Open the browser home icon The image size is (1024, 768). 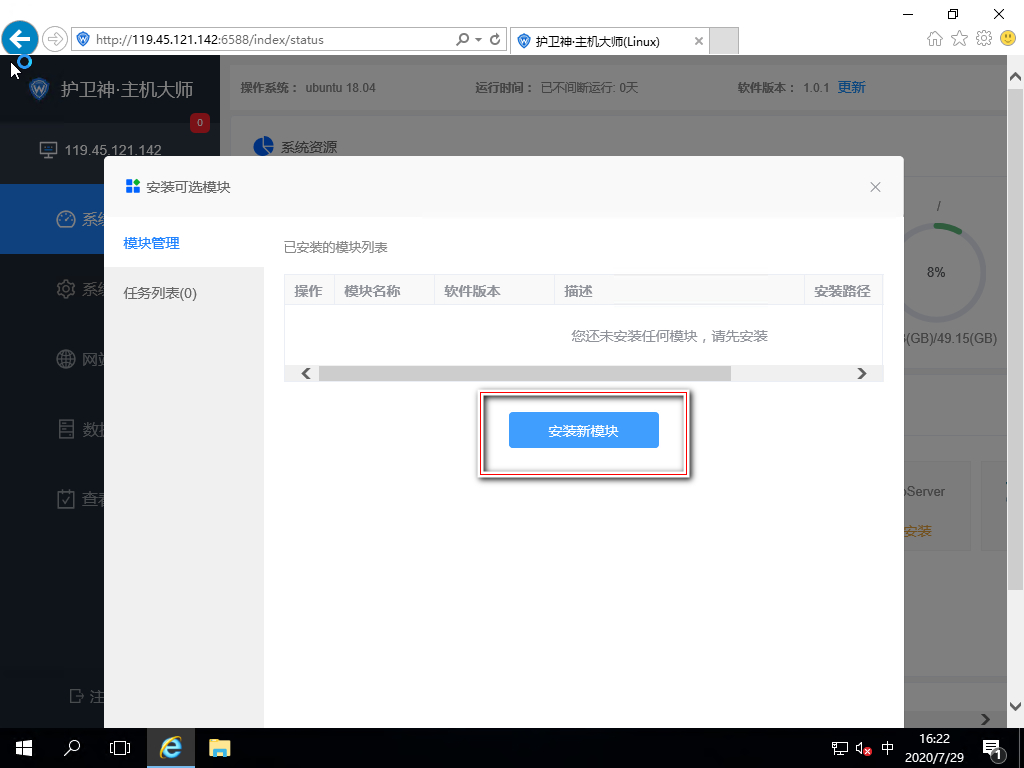click(x=935, y=39)
